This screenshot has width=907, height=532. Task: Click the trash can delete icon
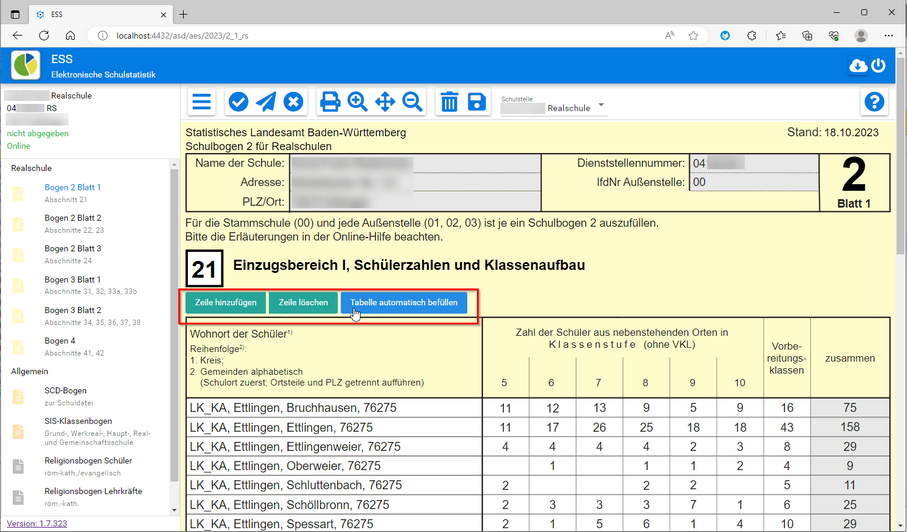coord(449,102)
